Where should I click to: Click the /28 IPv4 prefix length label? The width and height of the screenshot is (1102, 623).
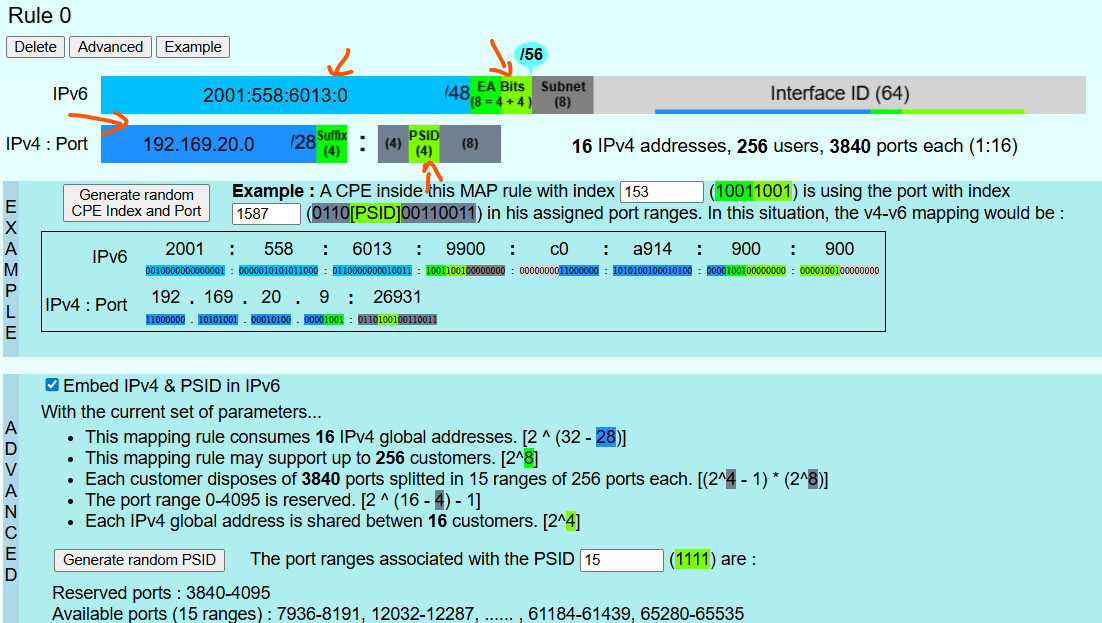(x=302, y=144)
